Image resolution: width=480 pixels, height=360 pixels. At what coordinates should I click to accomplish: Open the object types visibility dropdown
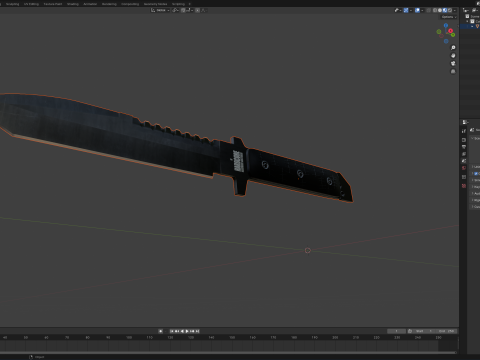397,10
